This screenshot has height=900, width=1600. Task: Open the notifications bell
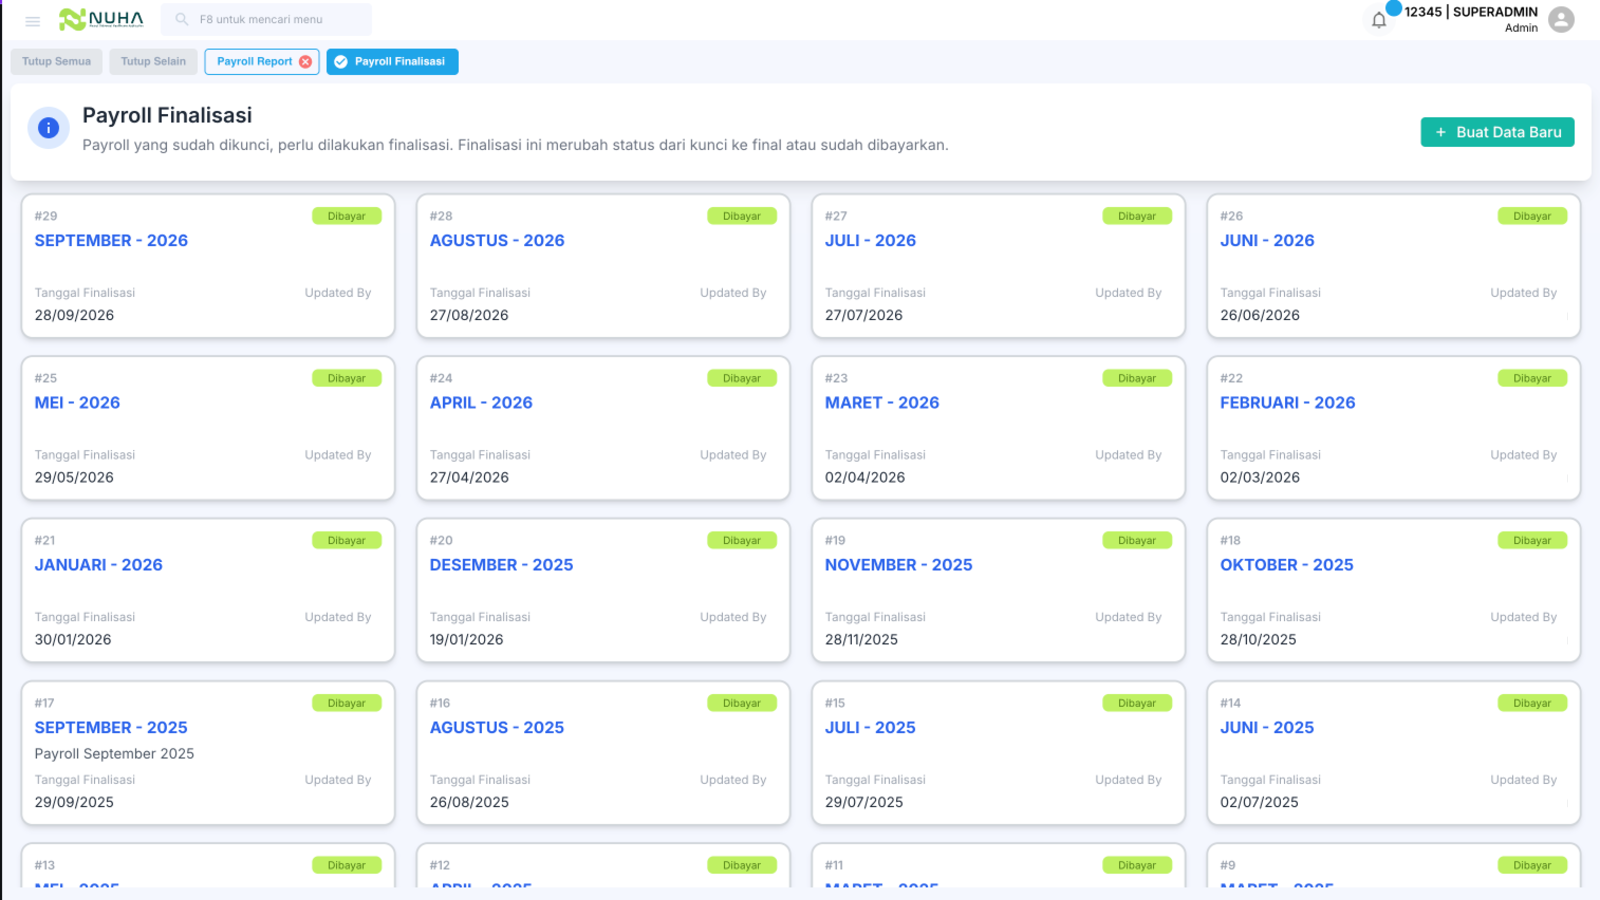(x=1379, y=20)
